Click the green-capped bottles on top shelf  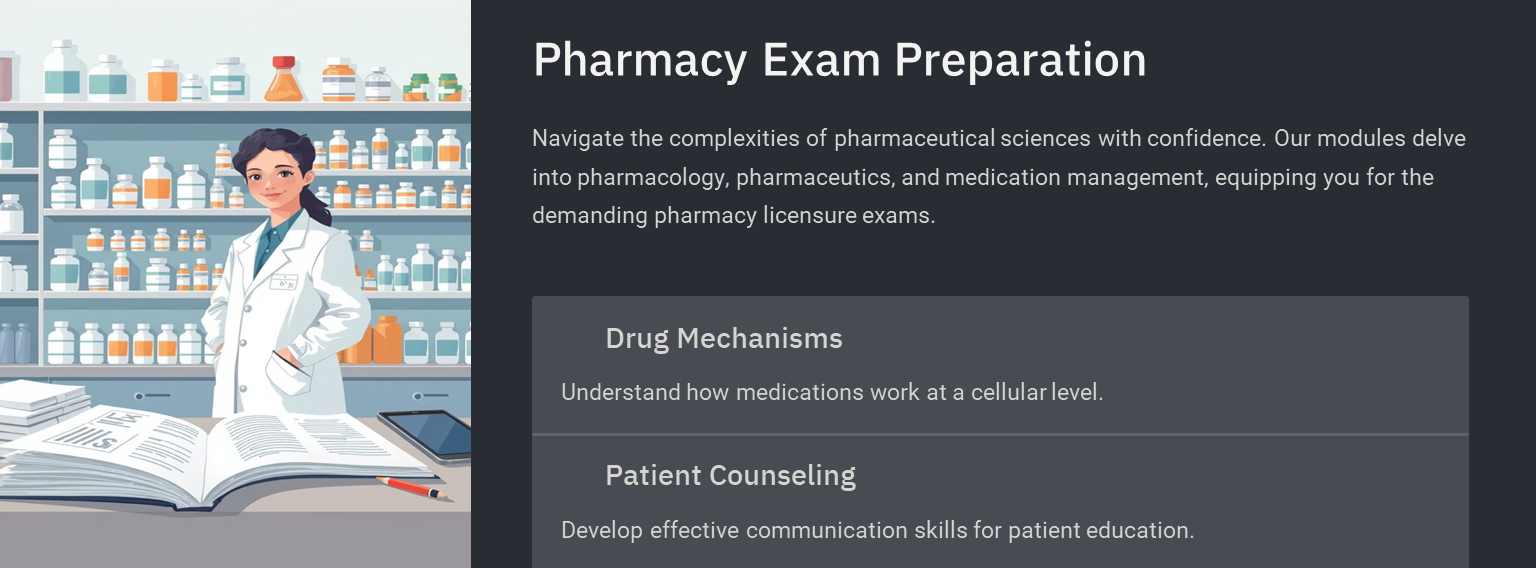[x=433, y=87]
